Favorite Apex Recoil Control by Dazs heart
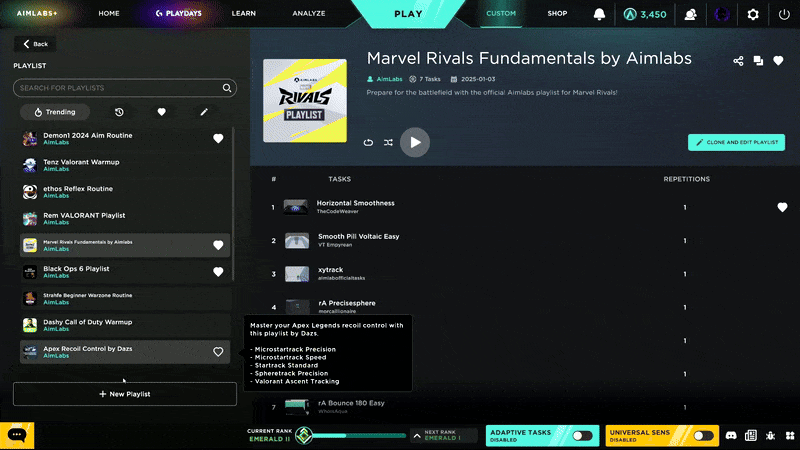 (218, 352)
